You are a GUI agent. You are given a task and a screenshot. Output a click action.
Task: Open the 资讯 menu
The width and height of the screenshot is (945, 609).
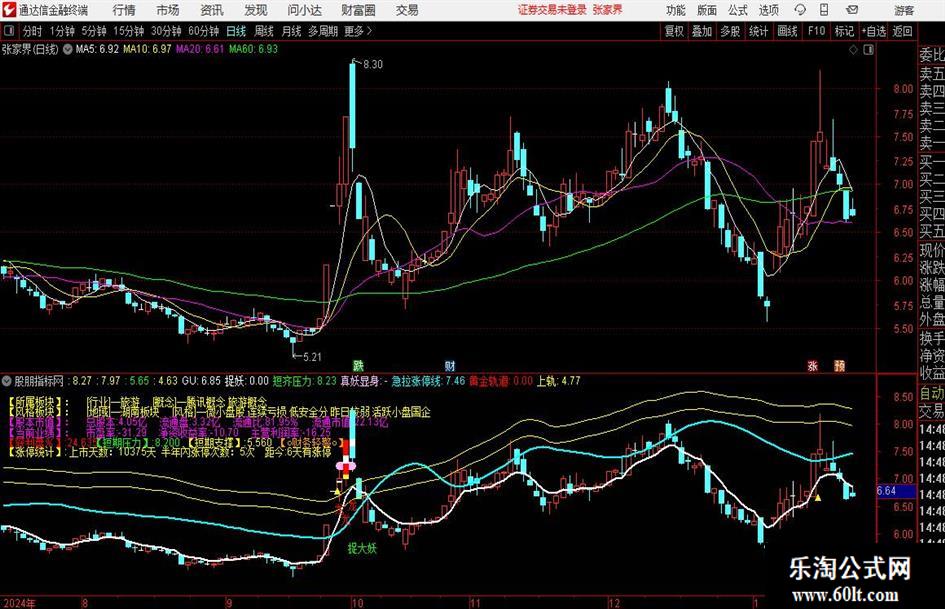click(x=212, y=10)
